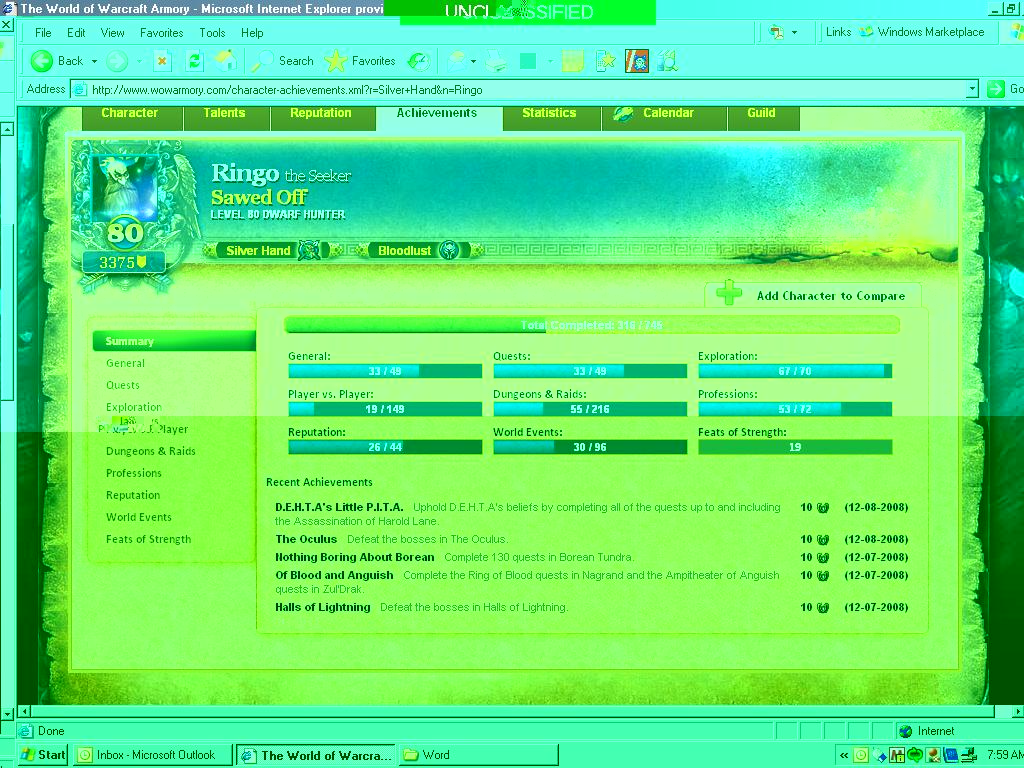
Task: Click the Research magnifier toolbar icon
Action: [667, 61]
